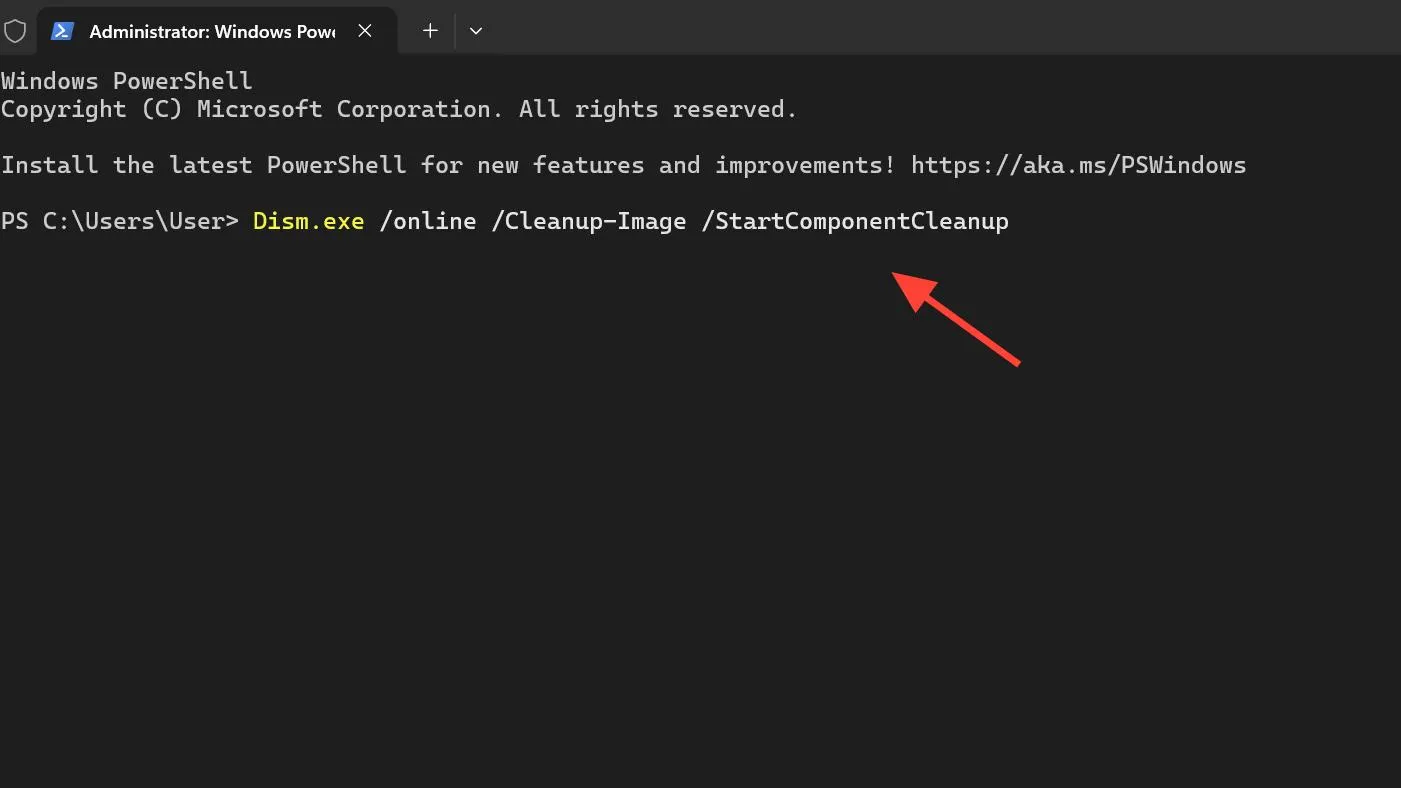Click the PS C:\Users\User> prompt
This screenshot has width=1401, height=788.
(x=120, y=221)
